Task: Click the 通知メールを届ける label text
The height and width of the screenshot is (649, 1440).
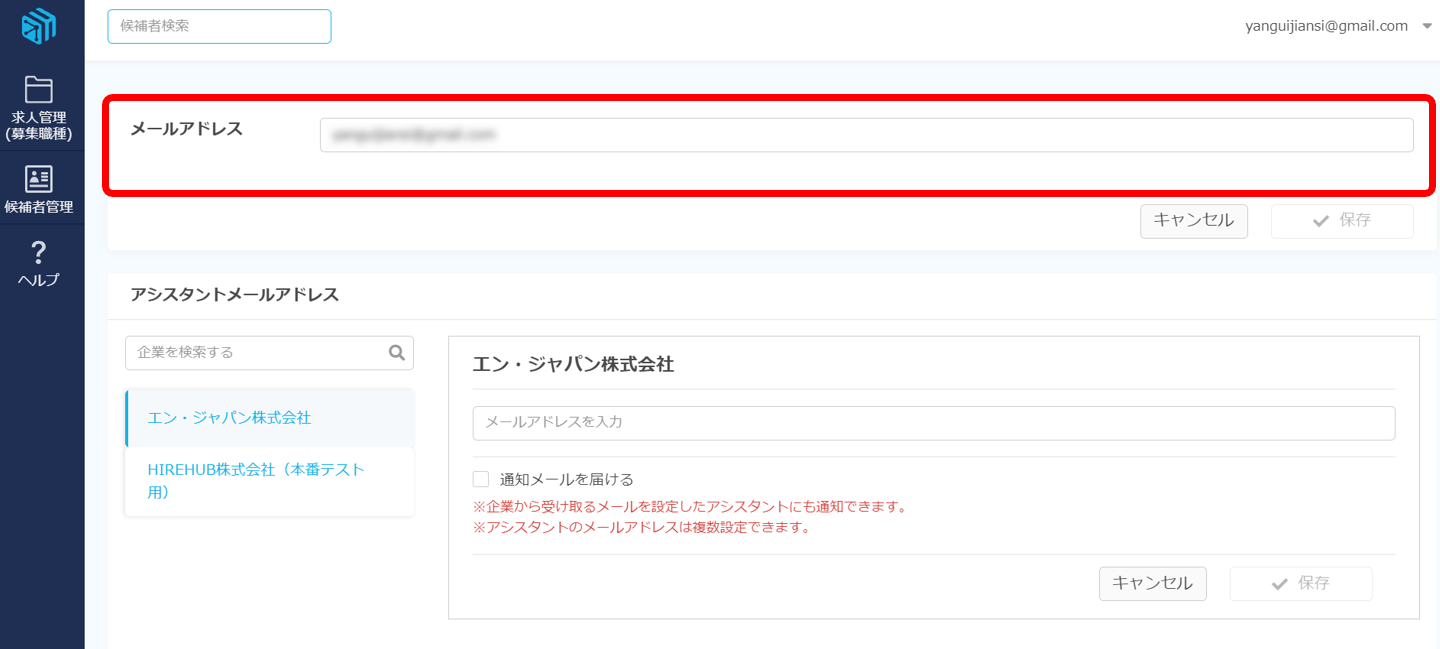Action: point(566,479)
